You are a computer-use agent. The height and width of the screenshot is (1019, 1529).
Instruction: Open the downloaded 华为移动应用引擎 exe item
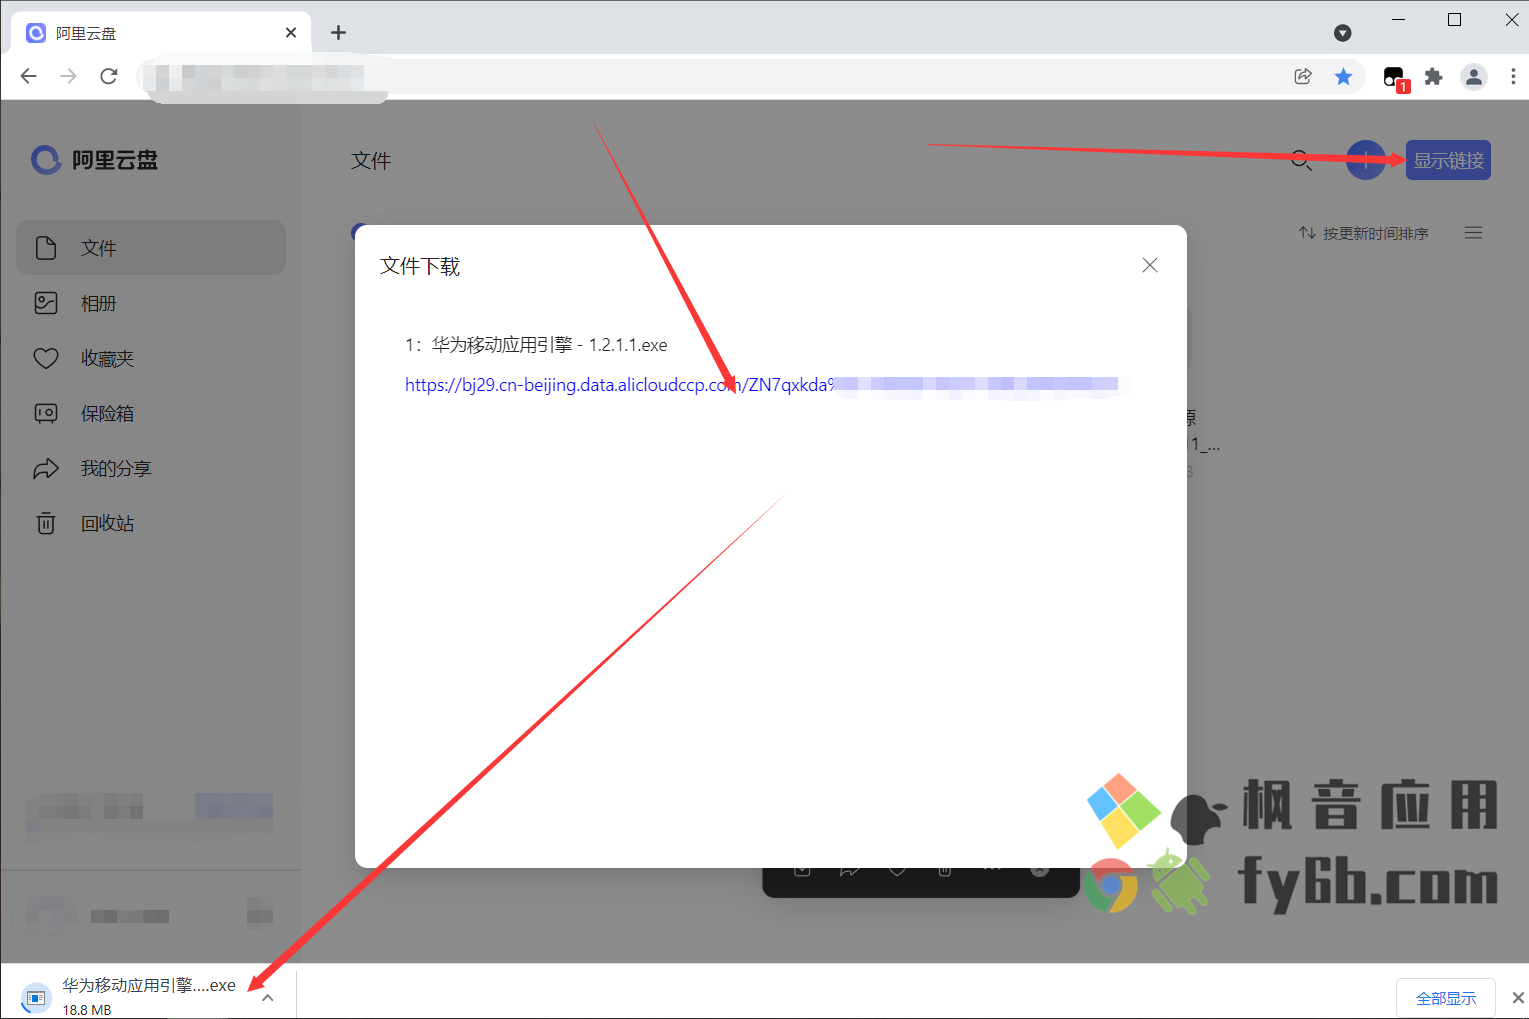pyautogui.click(x=128, y=996)
